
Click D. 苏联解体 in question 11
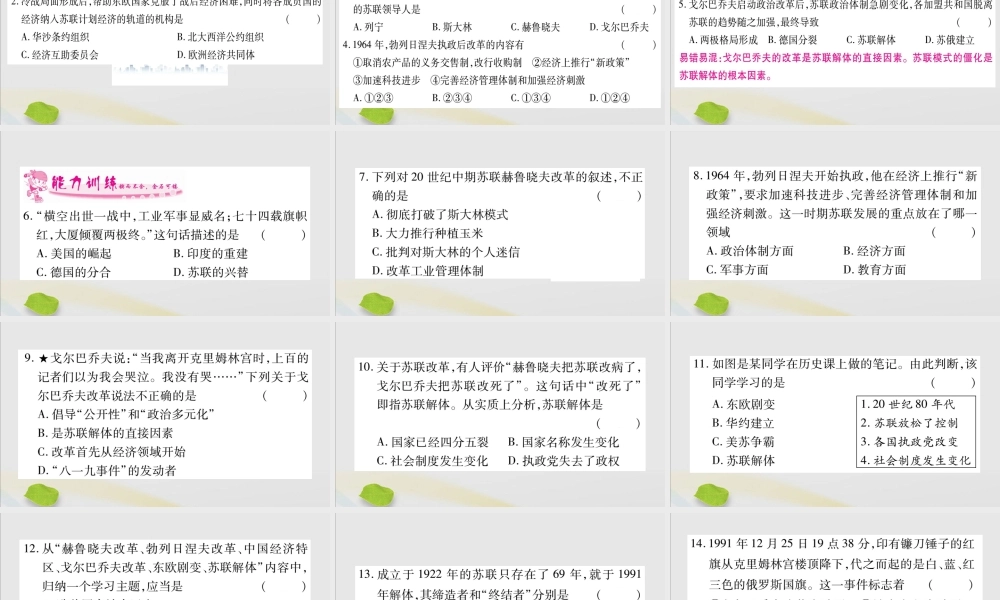tap(744, 460)
